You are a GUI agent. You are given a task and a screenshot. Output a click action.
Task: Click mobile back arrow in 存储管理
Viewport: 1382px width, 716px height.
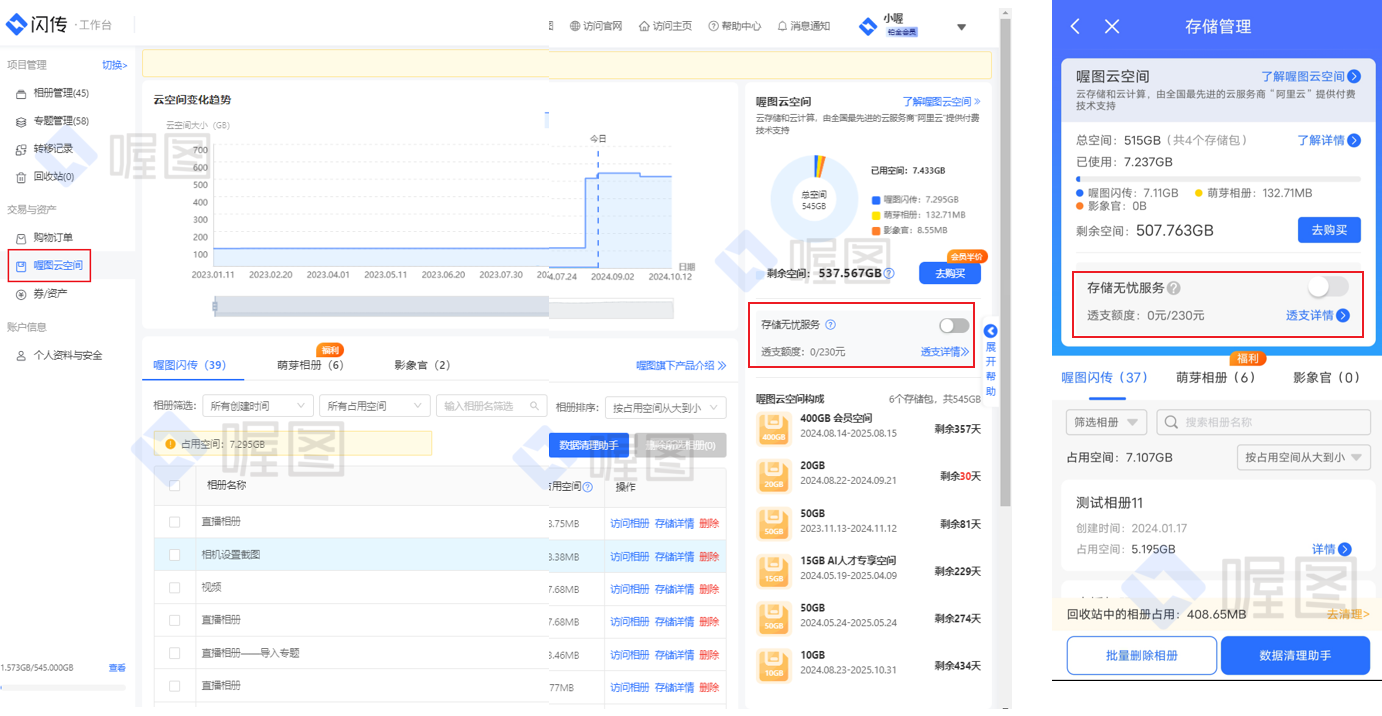(1075, 27)
